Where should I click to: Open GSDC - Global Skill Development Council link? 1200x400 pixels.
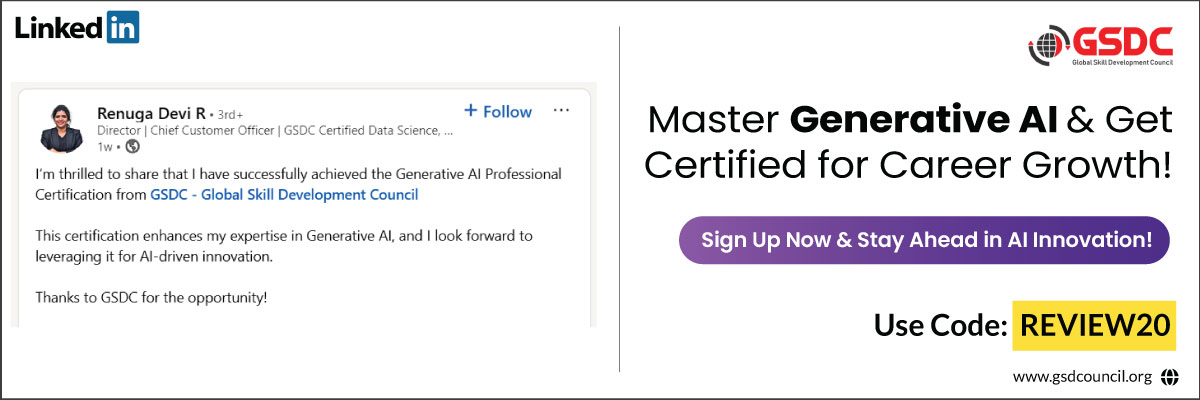pos(284,195)
